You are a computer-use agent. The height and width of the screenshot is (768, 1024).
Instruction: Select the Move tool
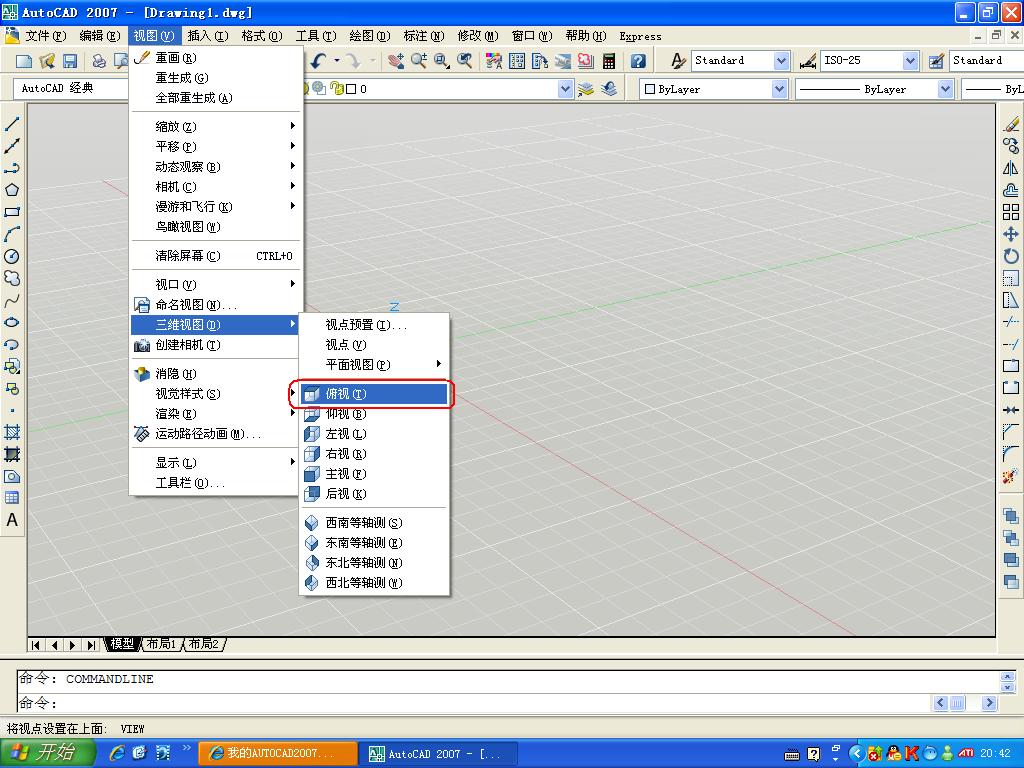click(x=1011, y=234)
